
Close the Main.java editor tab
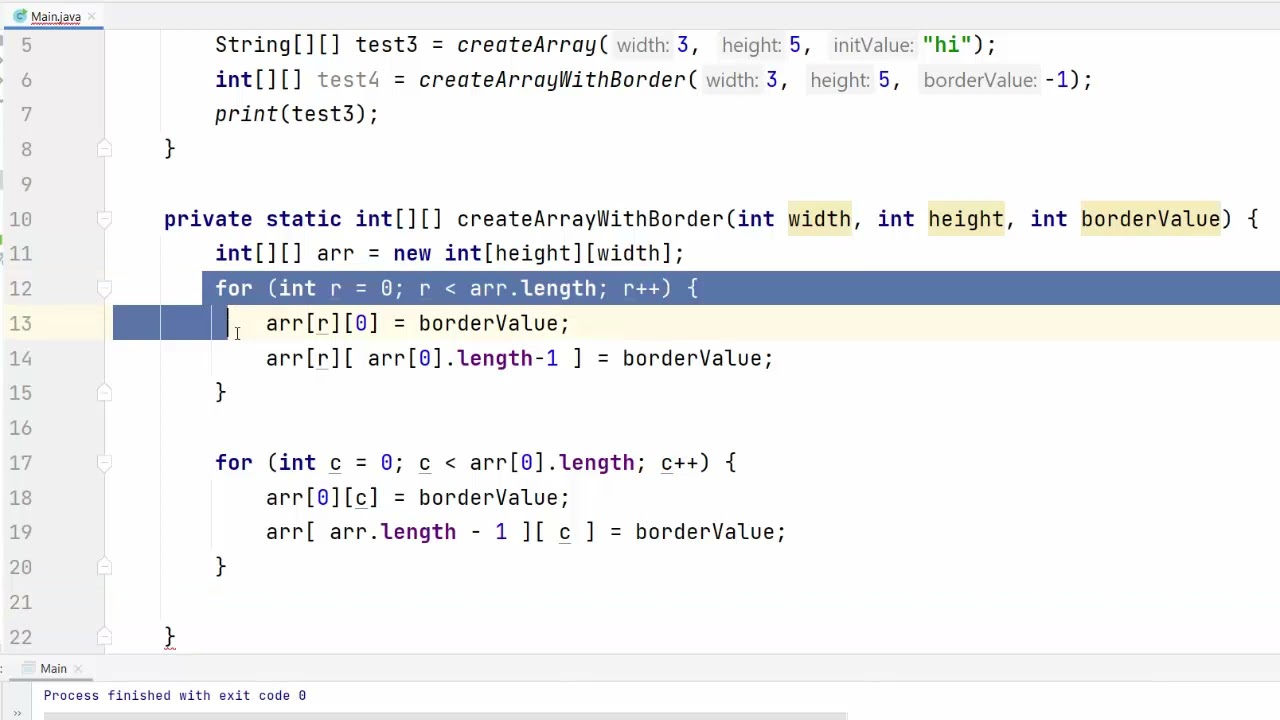[91, 17]
